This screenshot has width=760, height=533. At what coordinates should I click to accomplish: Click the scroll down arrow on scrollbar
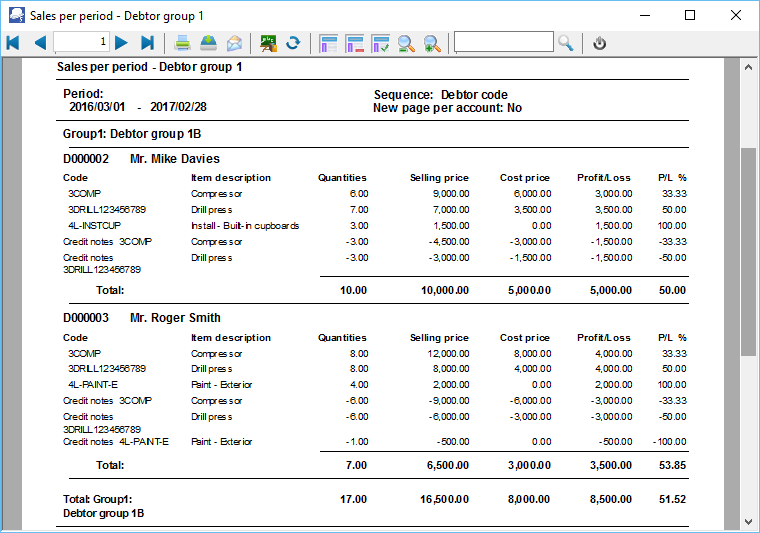click(748, 520)
